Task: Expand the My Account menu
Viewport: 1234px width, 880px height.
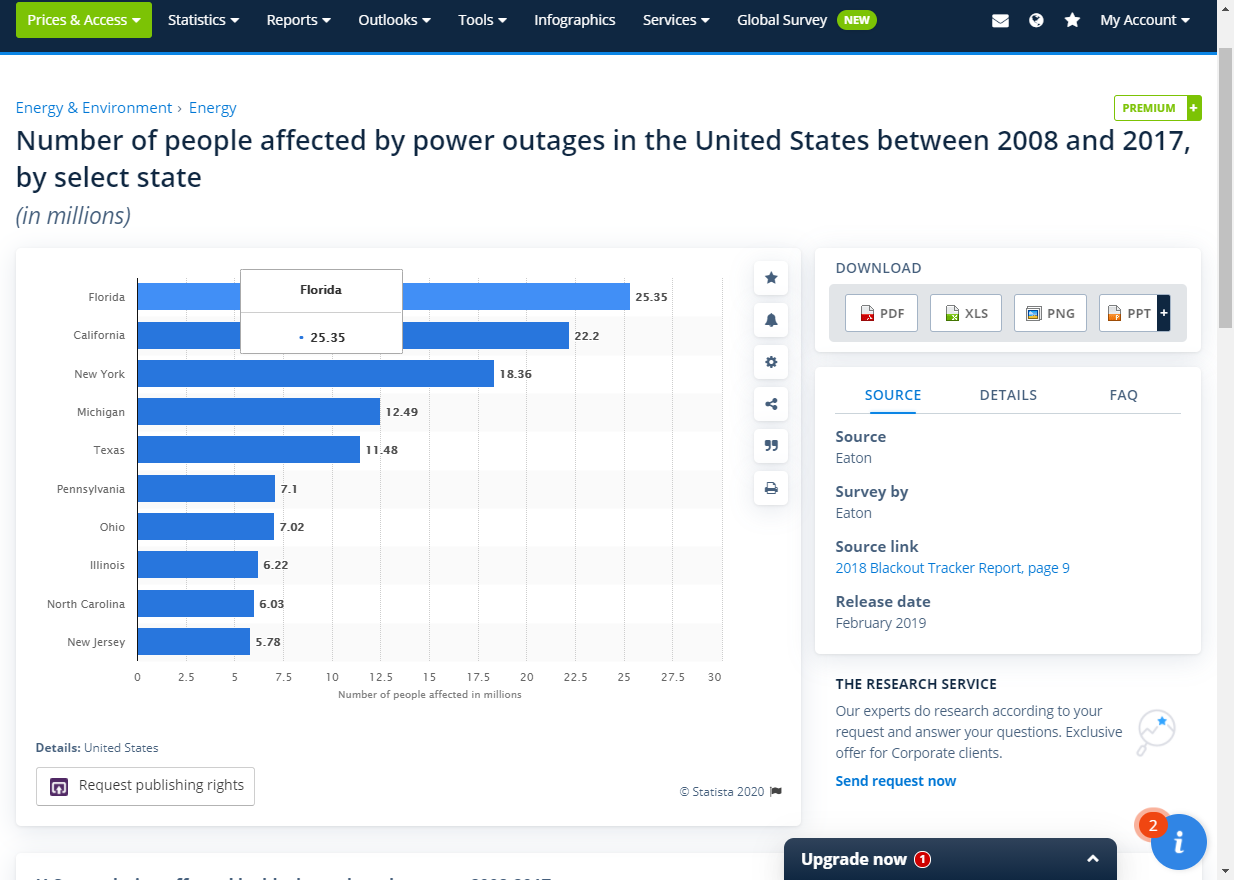Action: pos(1144,19)
